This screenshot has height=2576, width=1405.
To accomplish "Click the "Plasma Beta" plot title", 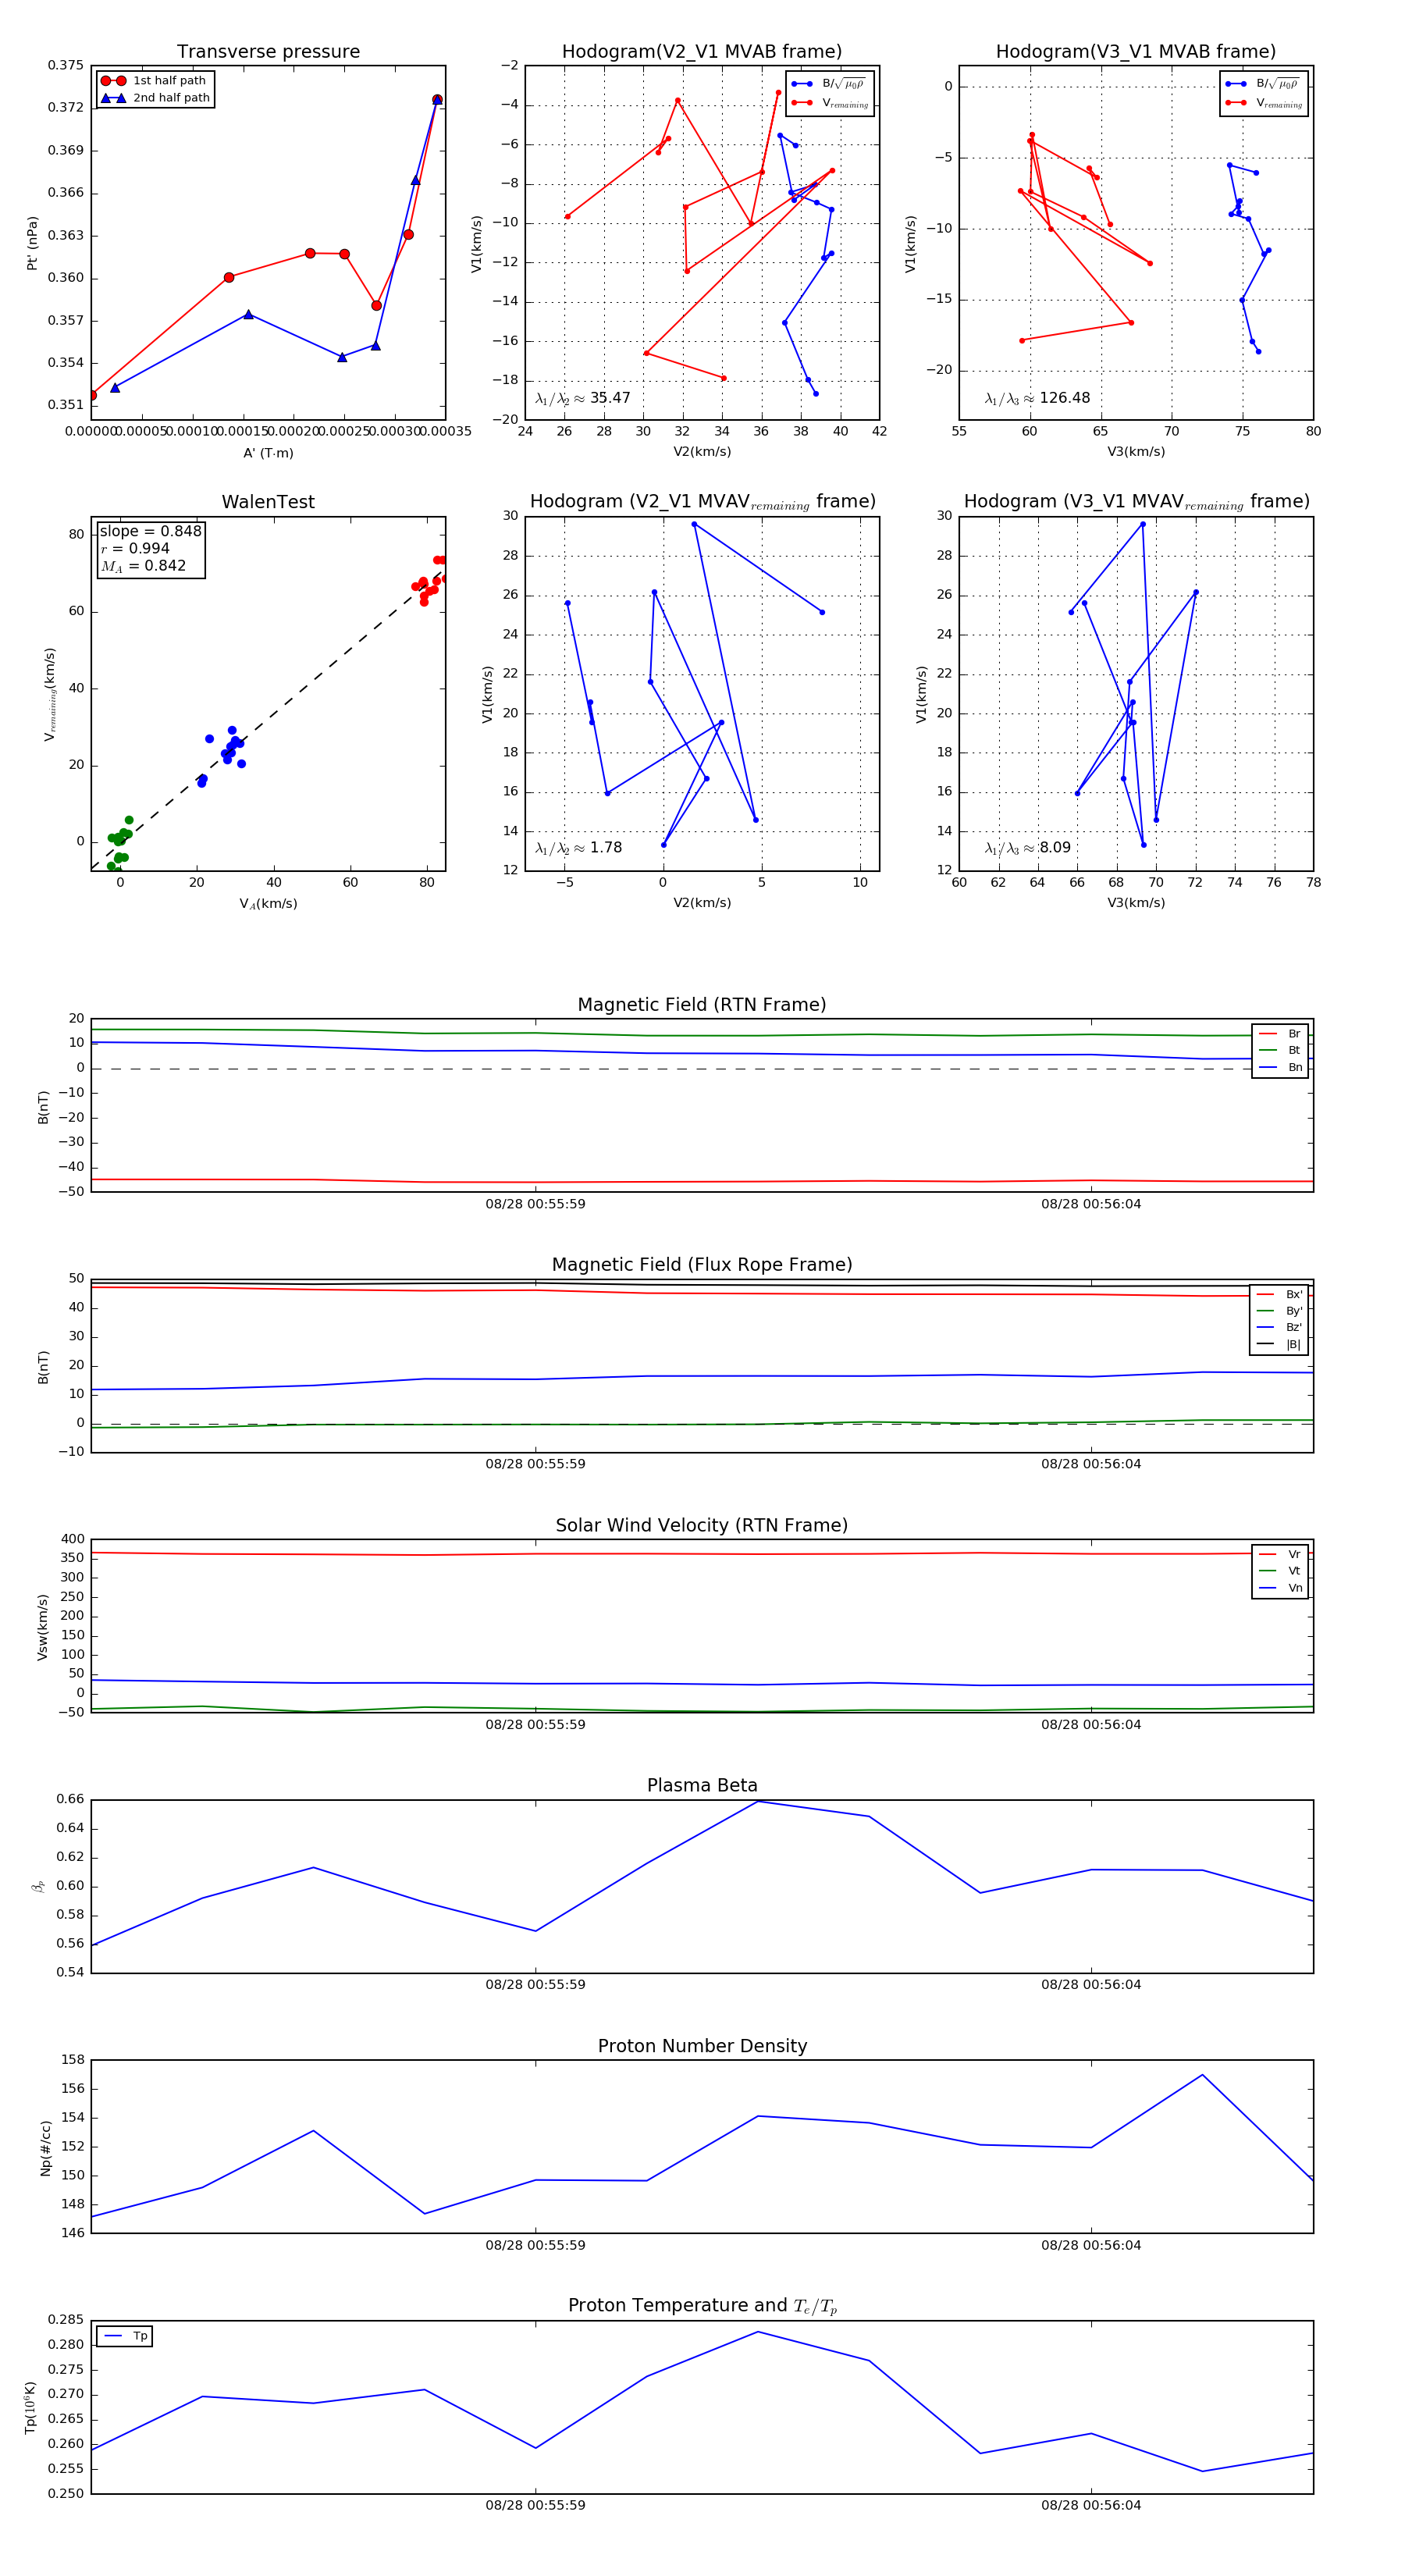I will 702,1786.
